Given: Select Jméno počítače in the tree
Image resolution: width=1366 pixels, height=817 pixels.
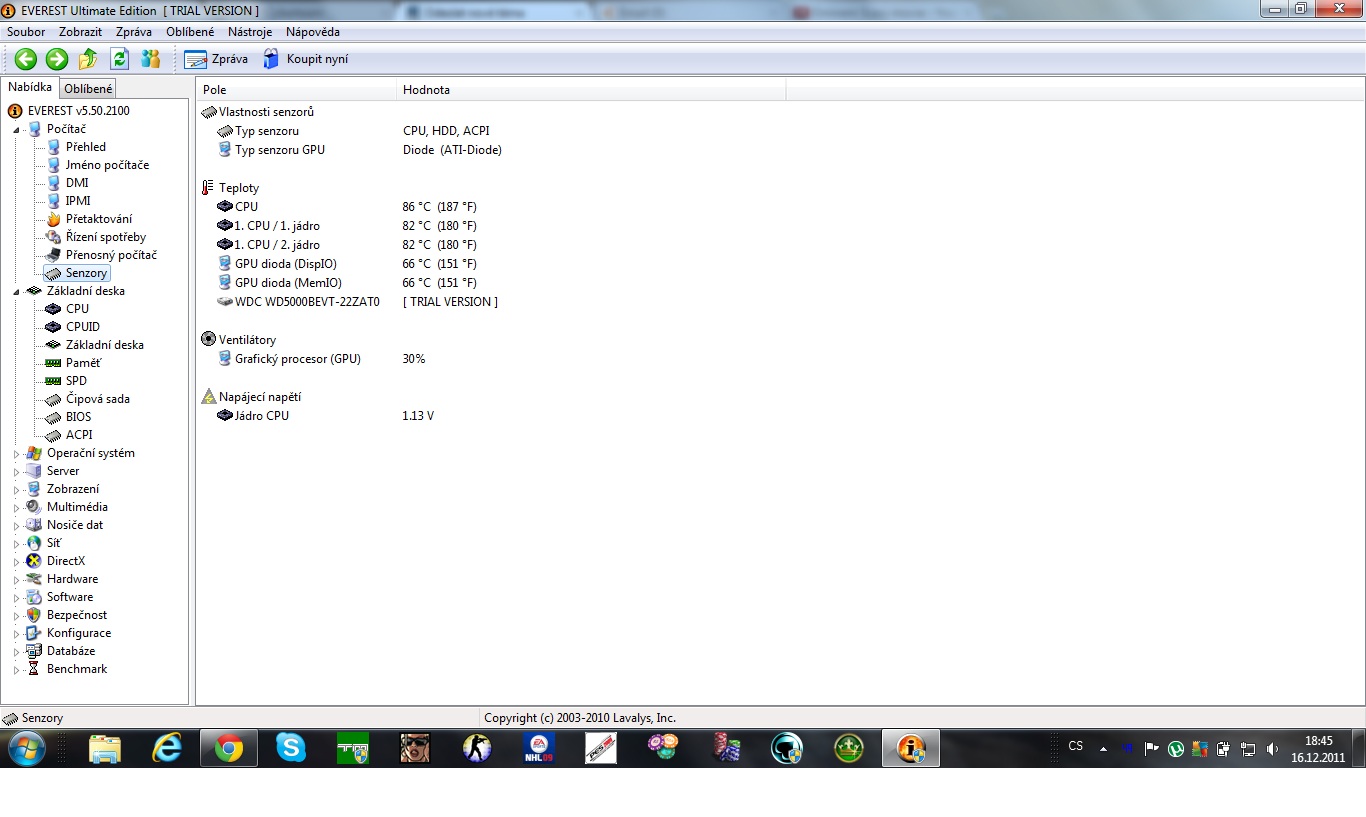Looking at the screenshot, I should pyautogui.click(x=107, y=165).
